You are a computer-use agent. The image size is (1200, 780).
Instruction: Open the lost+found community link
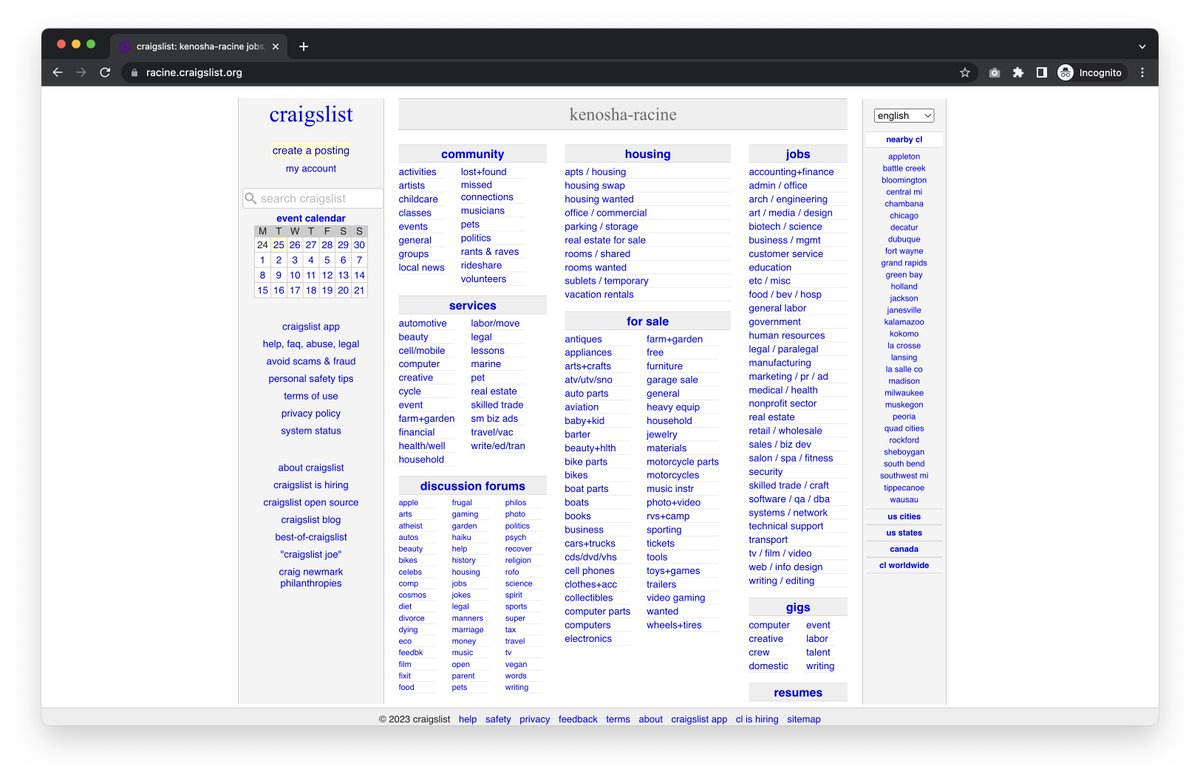[483, 172]
